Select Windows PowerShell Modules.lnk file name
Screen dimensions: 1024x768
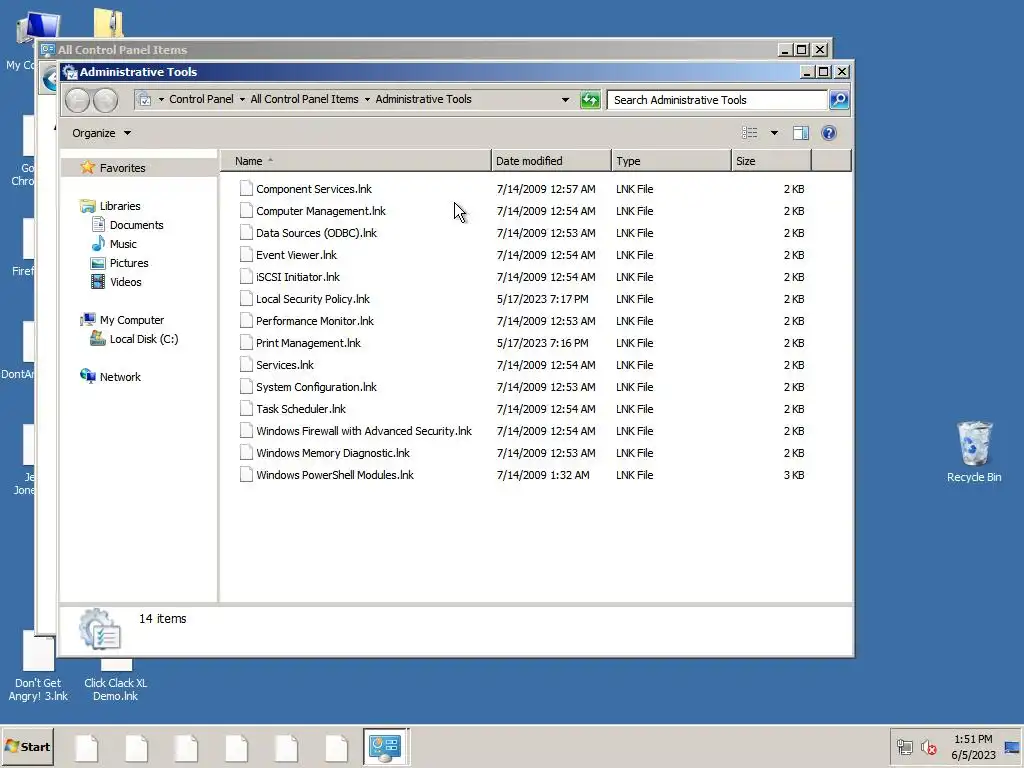[x=335, y=475]
